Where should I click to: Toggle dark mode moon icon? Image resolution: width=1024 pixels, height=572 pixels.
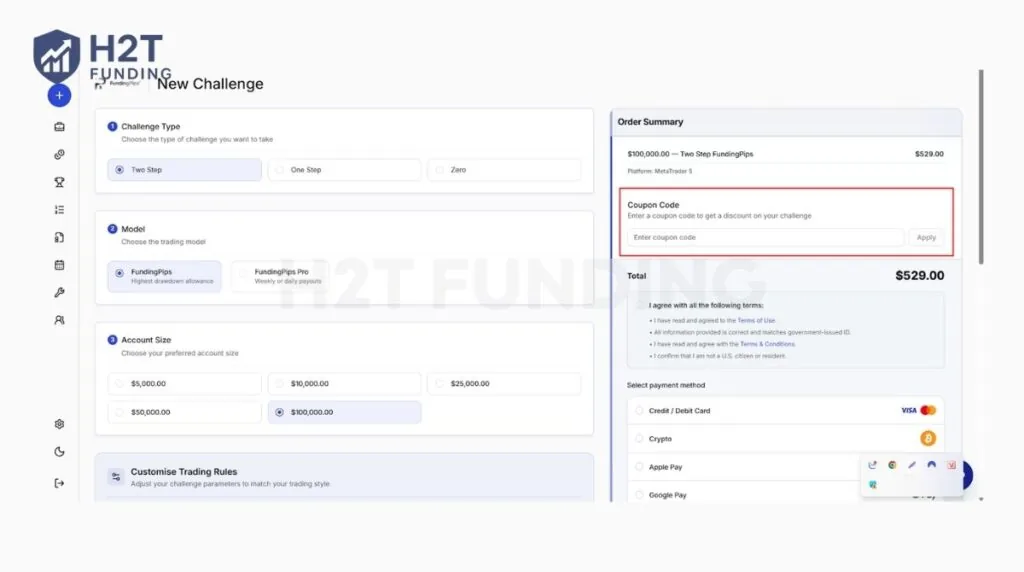point(59,452)
